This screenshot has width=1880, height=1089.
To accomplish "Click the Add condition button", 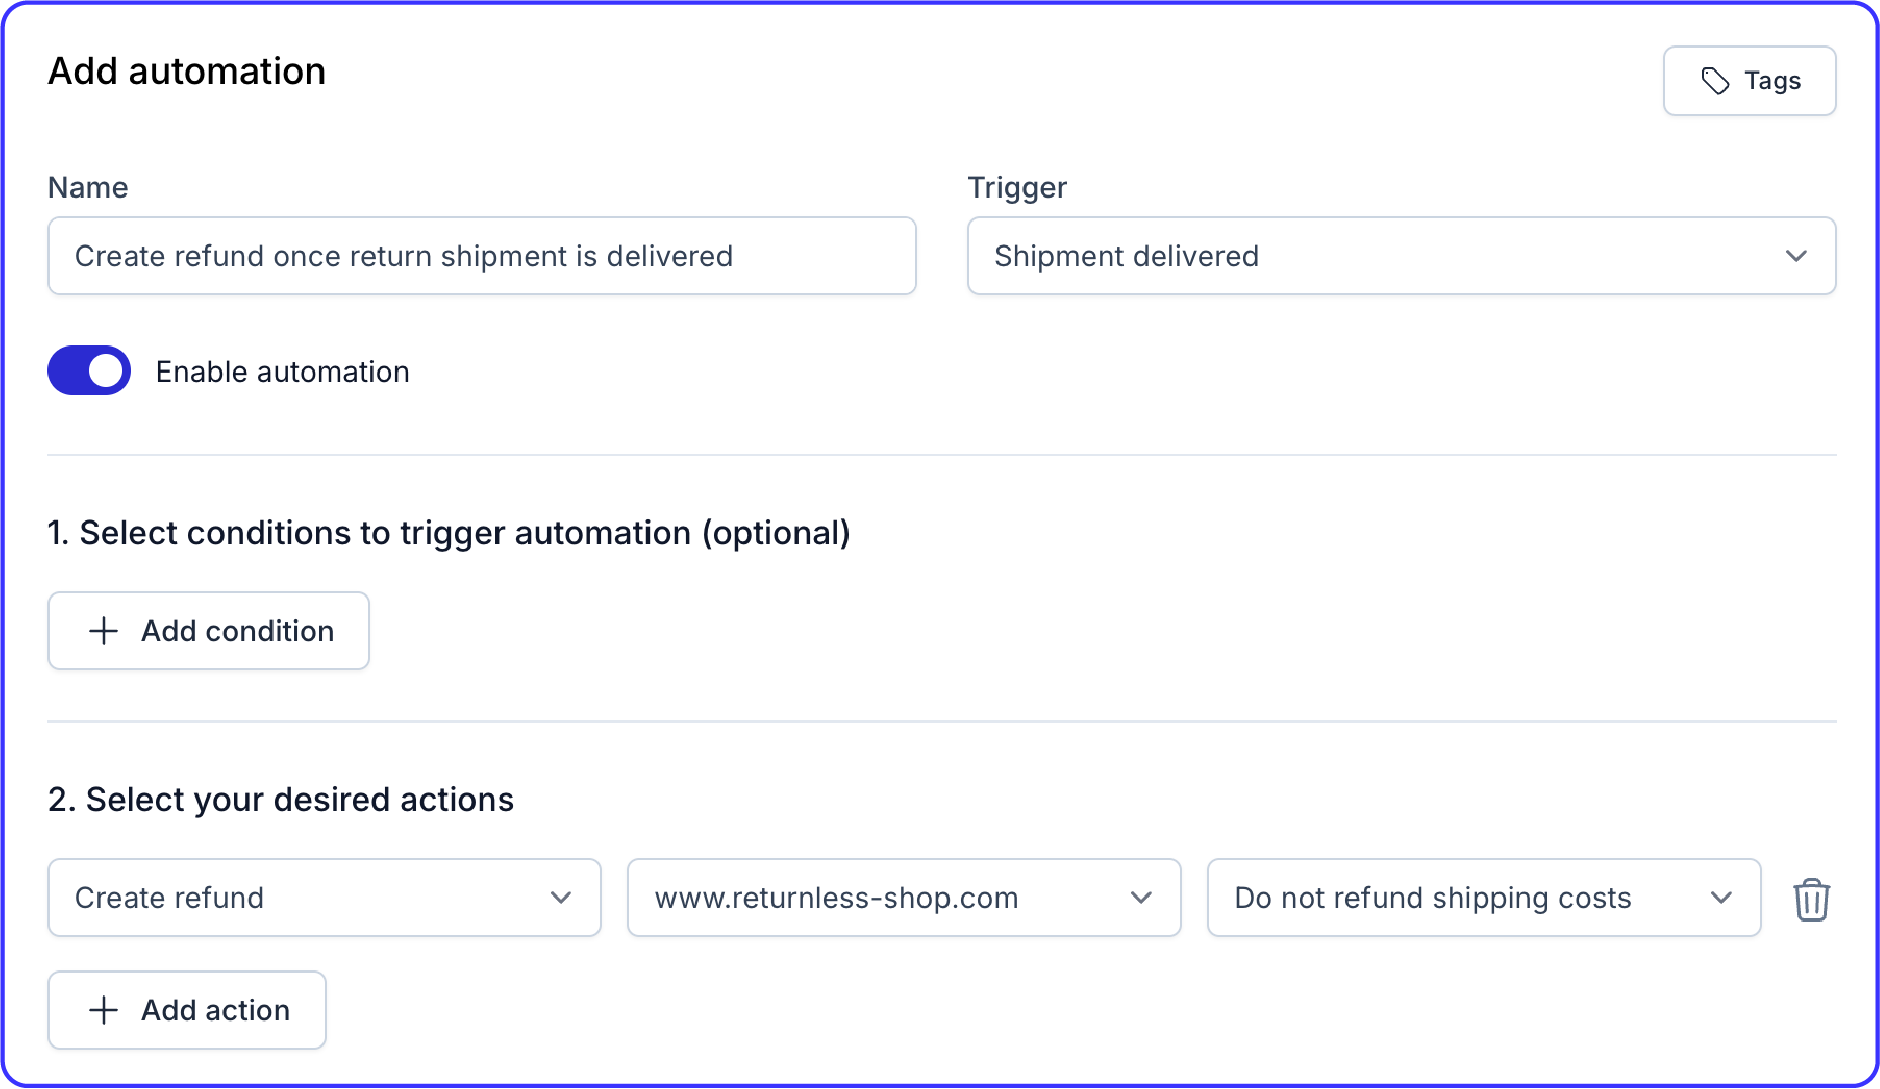I will (208, 631).
